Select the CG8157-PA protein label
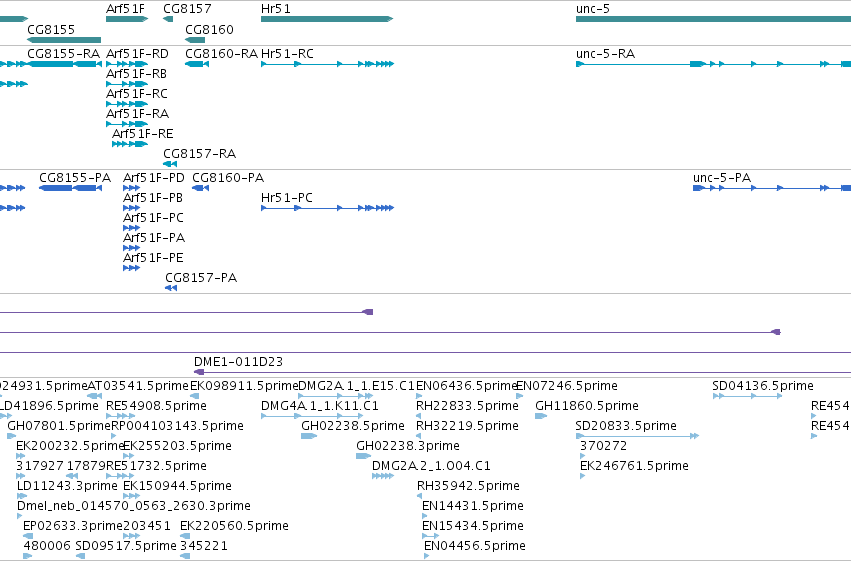This screenshot has width=851, height=561. 201,278
